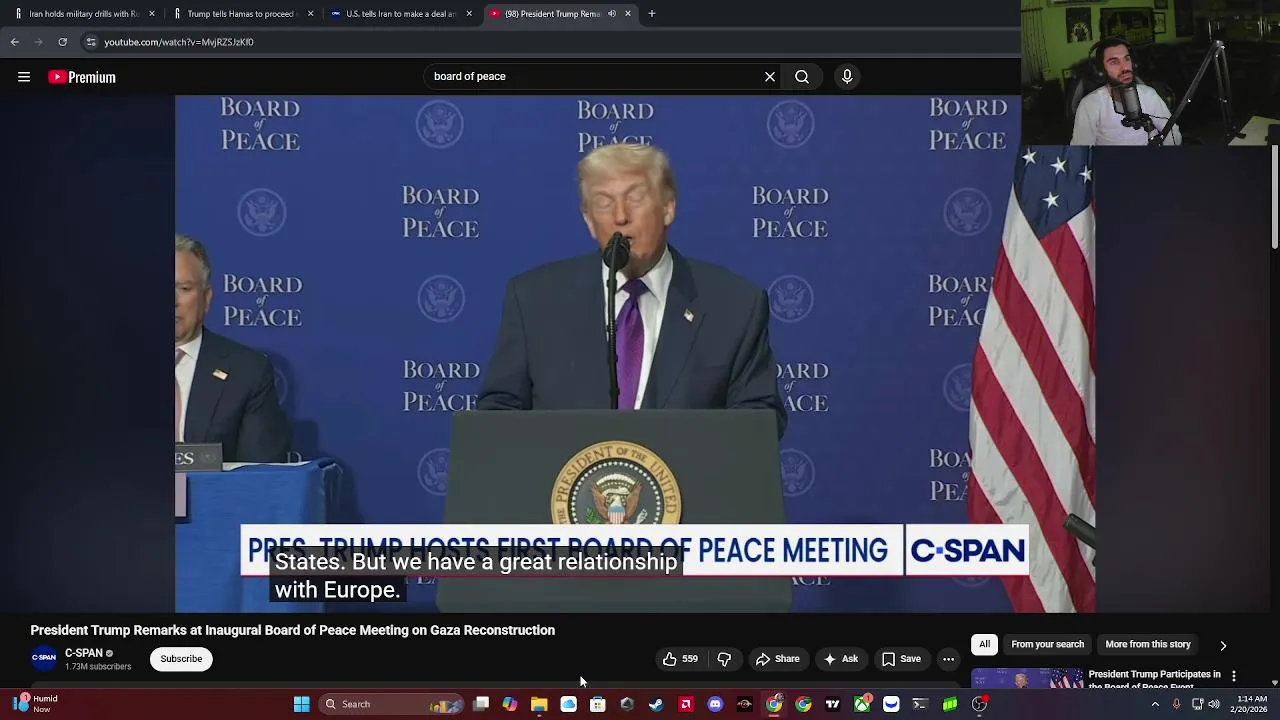Share the video
The height and width of the screenshot is (720, 1280).
pos(777,659)
